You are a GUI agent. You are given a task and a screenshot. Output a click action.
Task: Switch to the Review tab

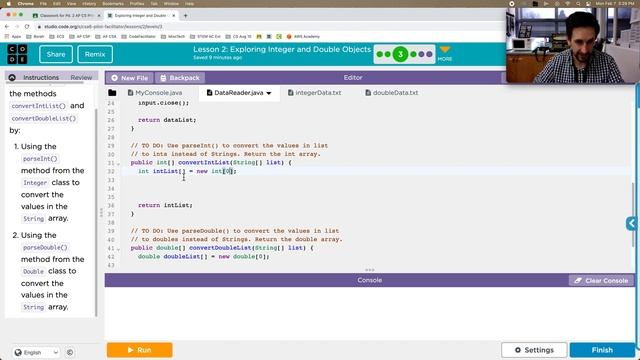point(81,77)
